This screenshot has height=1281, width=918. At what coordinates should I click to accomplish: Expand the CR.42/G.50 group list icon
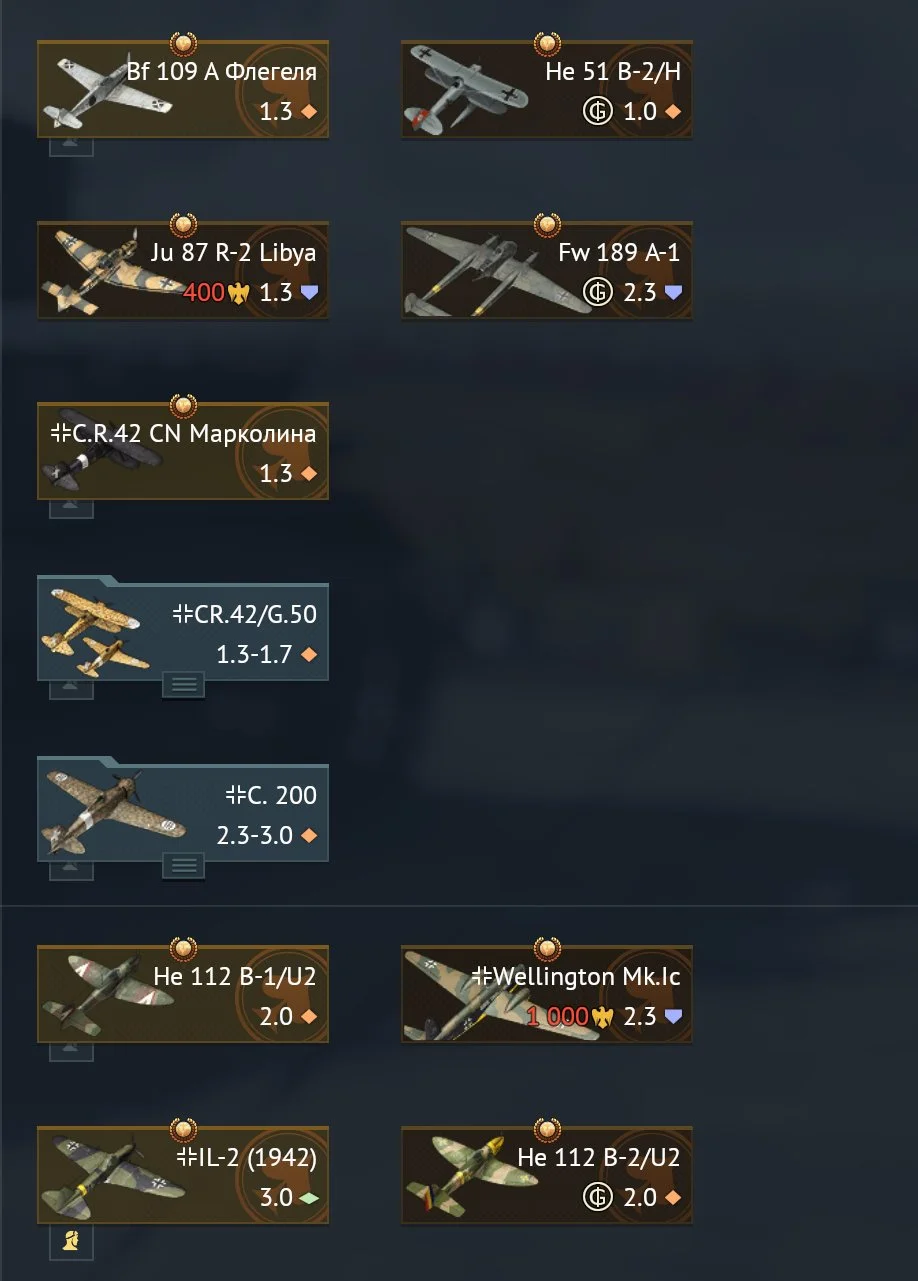click(x=184, y=685)
